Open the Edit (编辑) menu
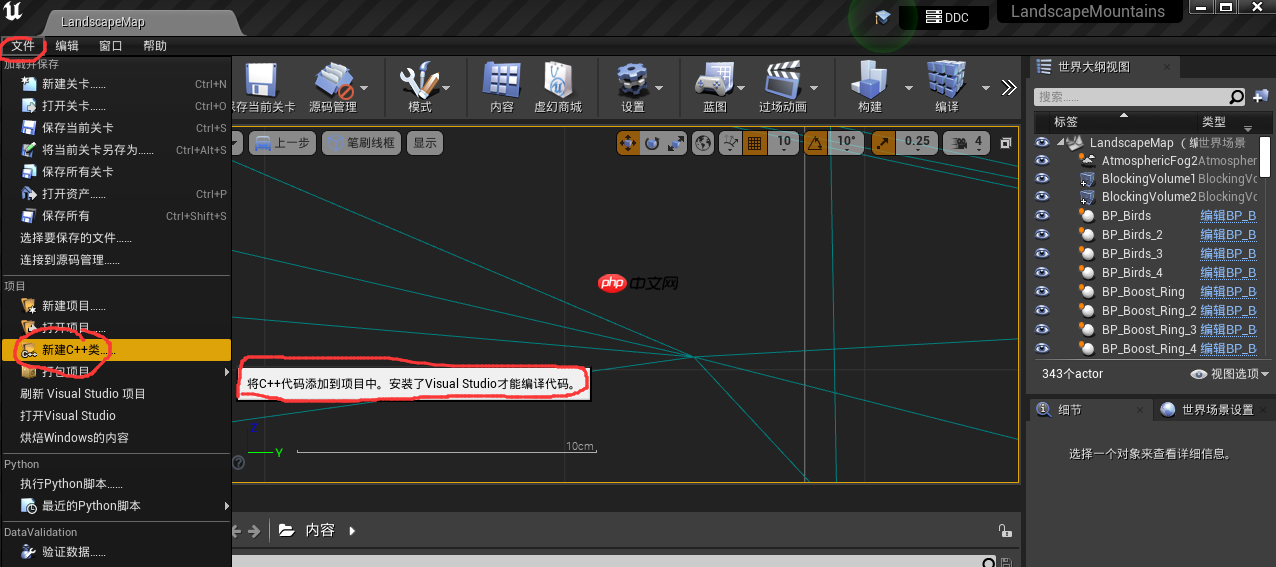1276x567 pixels. (x=67, y=46)
